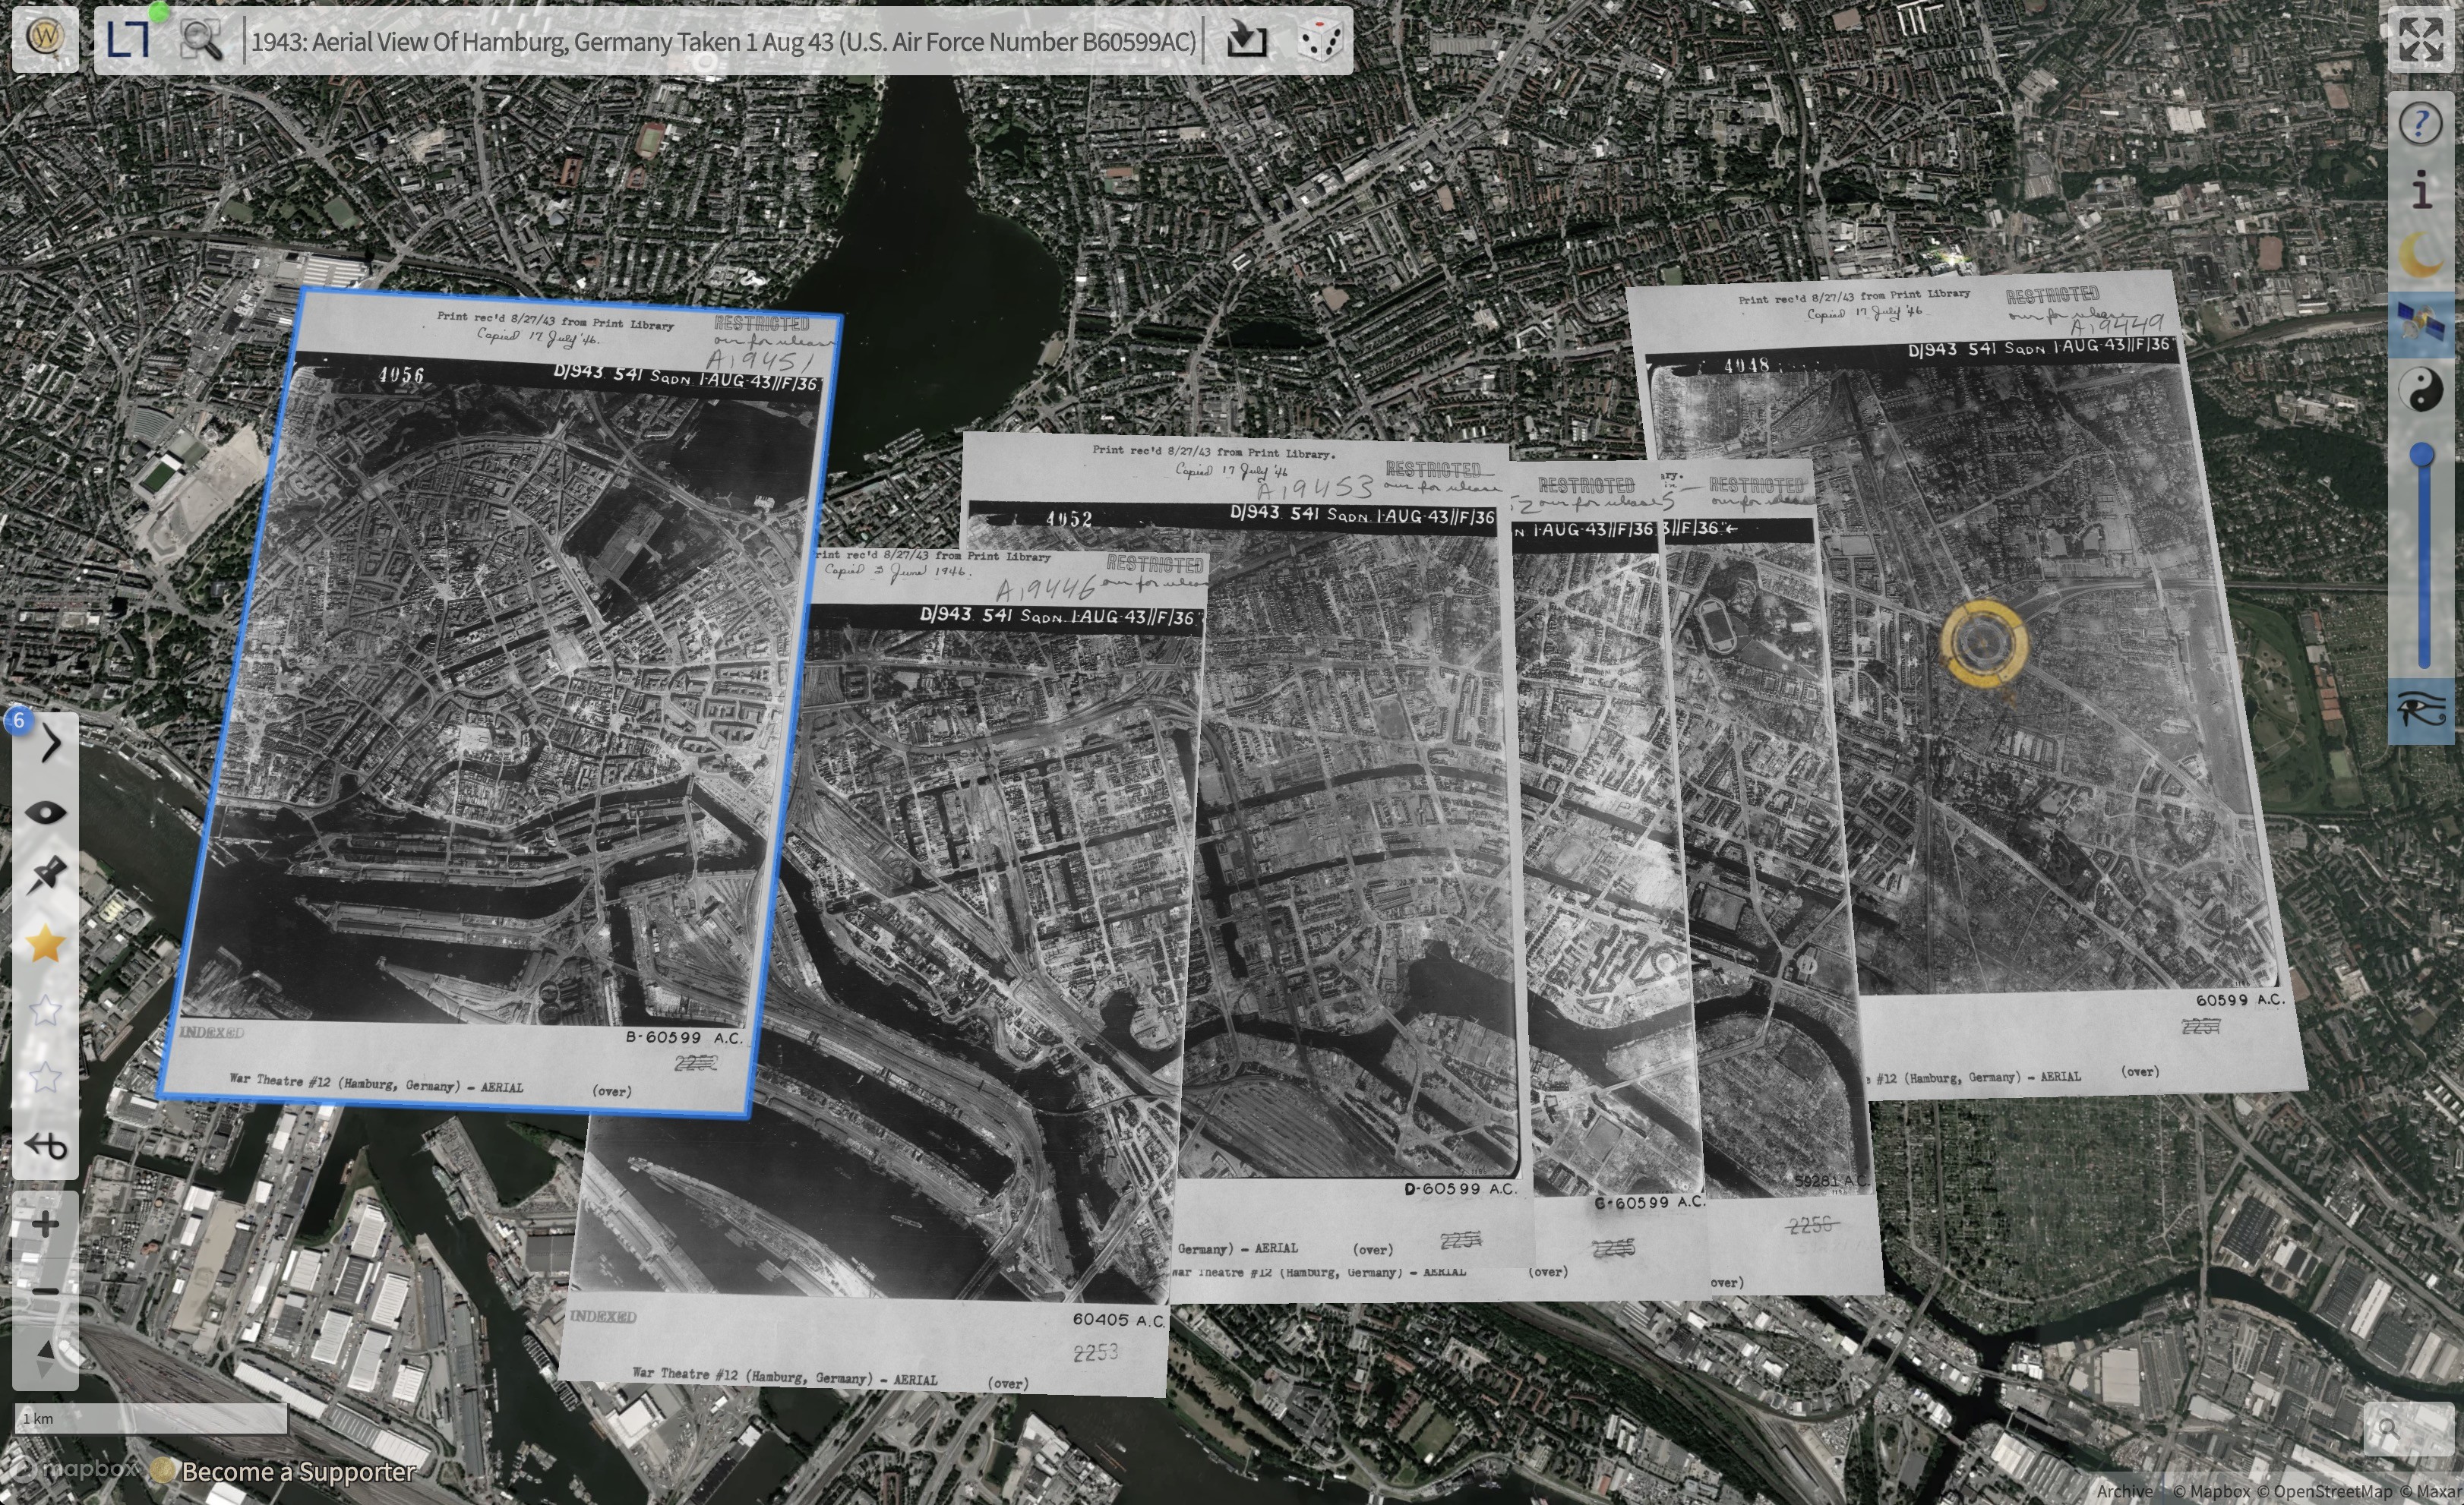The image size is (2464, 1505).
Task: Pin the selected photo with the pushpin icon
Action: pyautogui.click(x=46, y=876)
